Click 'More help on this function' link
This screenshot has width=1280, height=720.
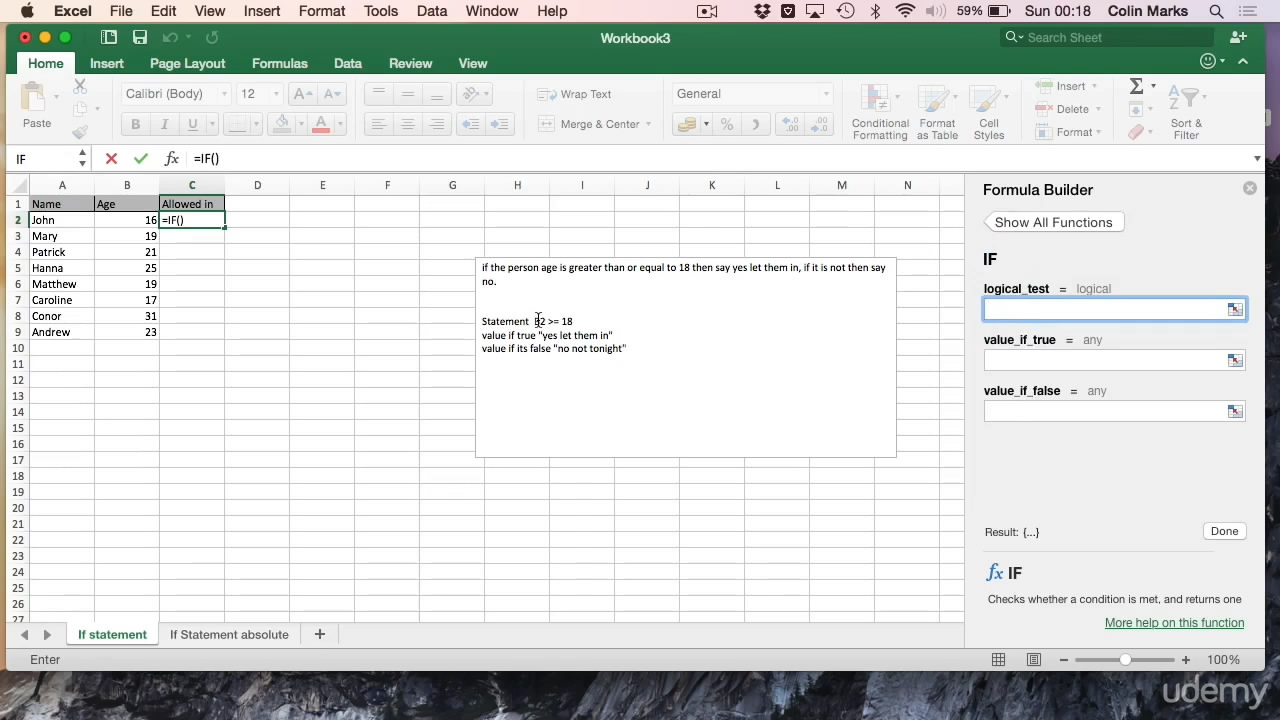pos(1174,623)
